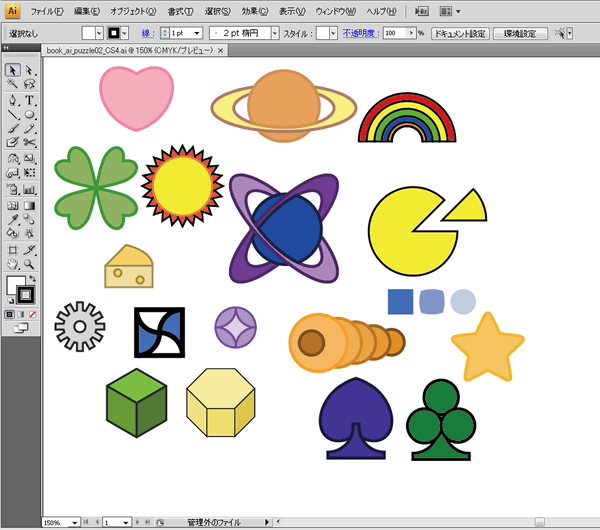
Task: Select the Hand tool
Action: (x=13, y=264)
